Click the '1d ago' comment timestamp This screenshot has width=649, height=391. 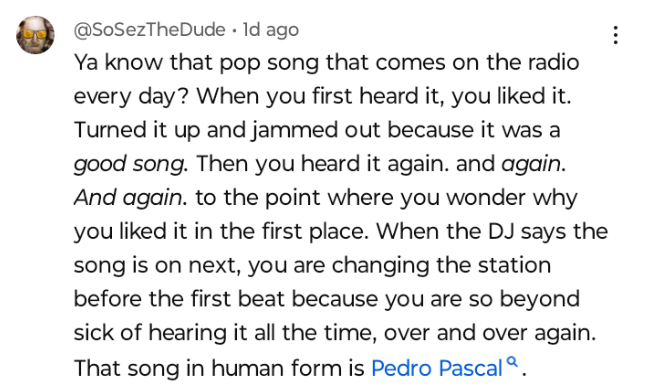[x=271, y=30]
